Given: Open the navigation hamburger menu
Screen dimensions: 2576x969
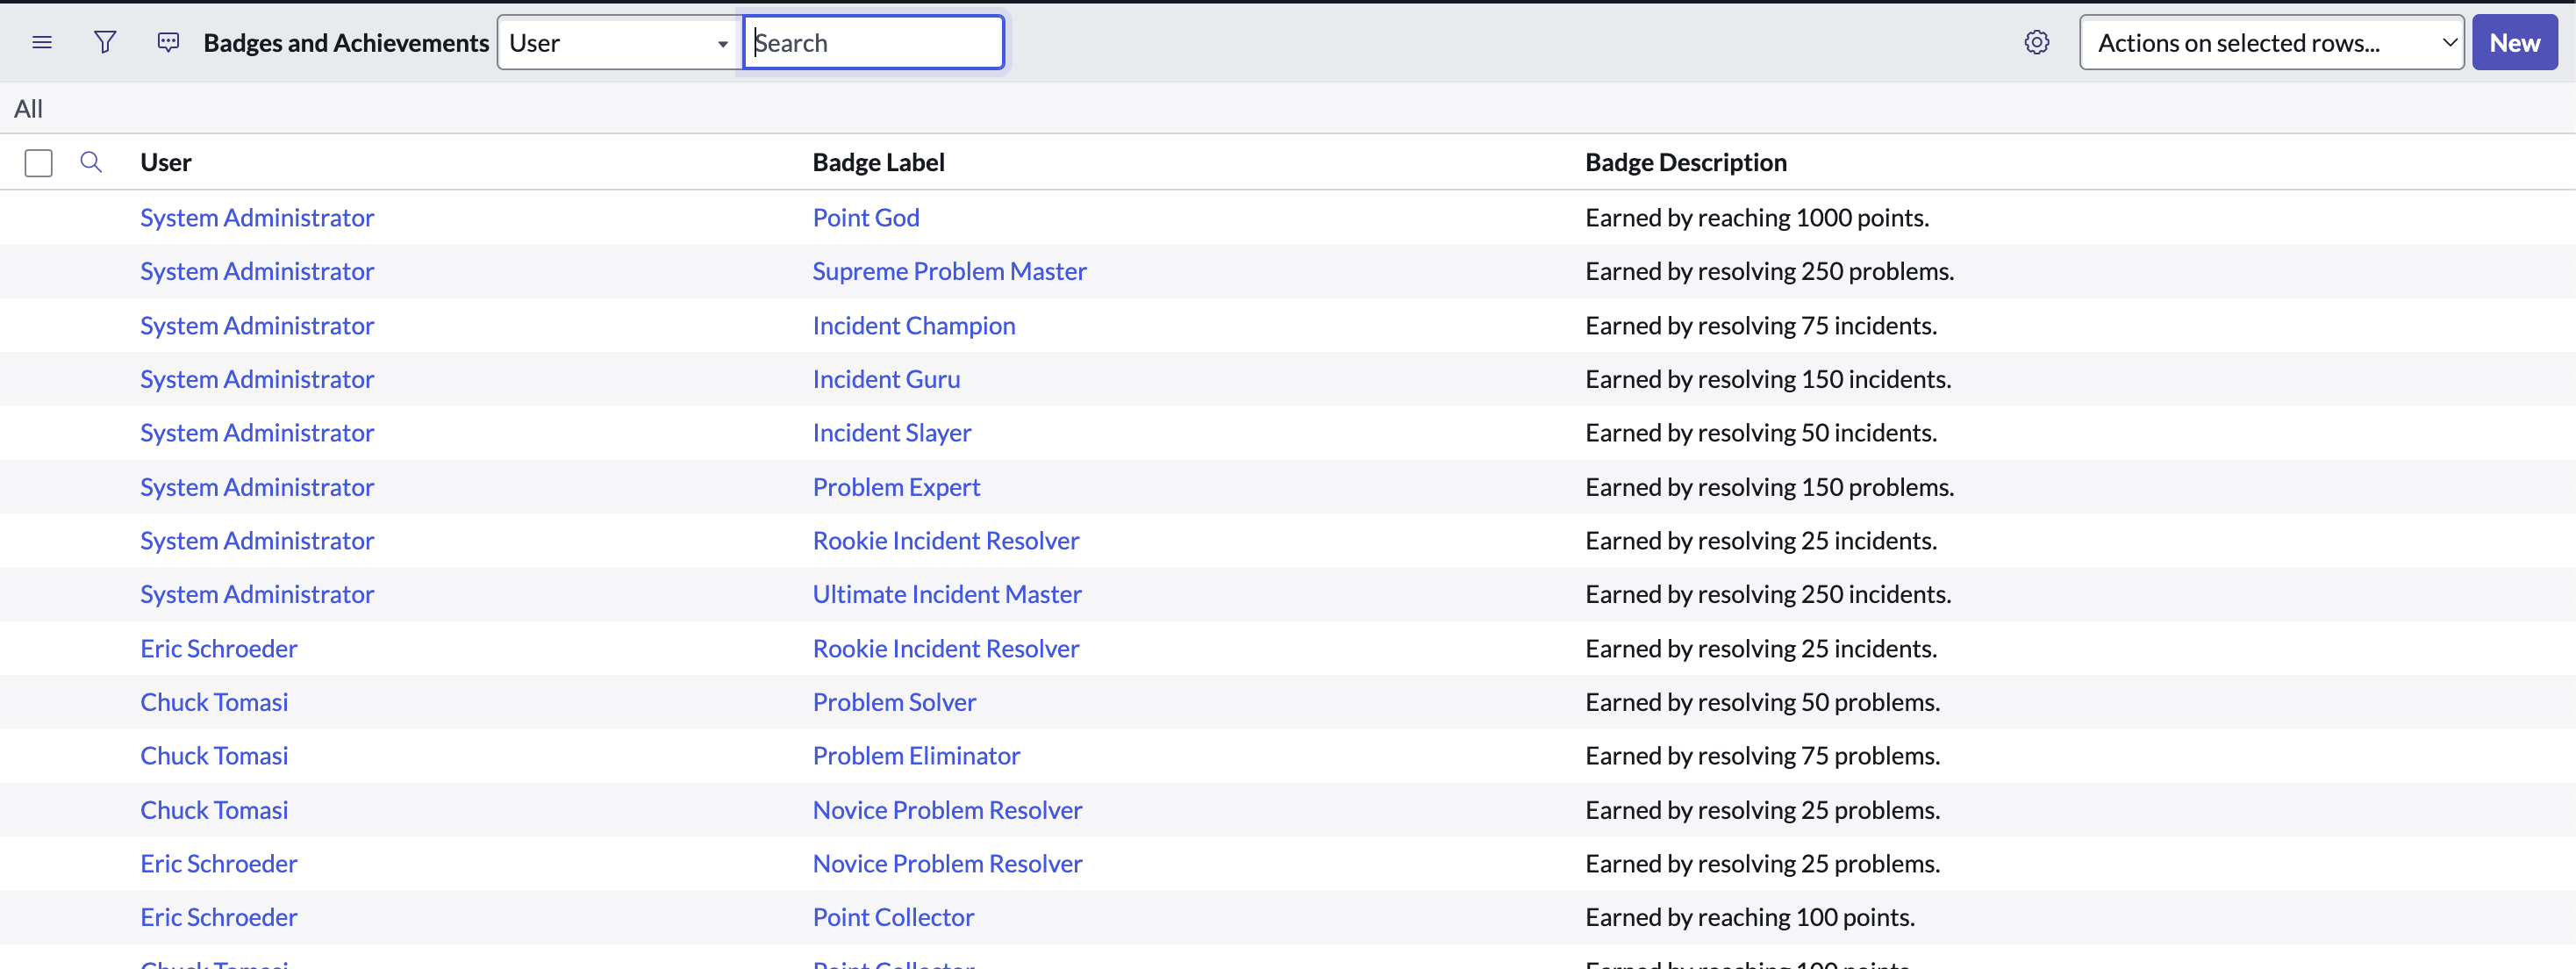Looking at the screenshot, I should (x=42, y=42).
